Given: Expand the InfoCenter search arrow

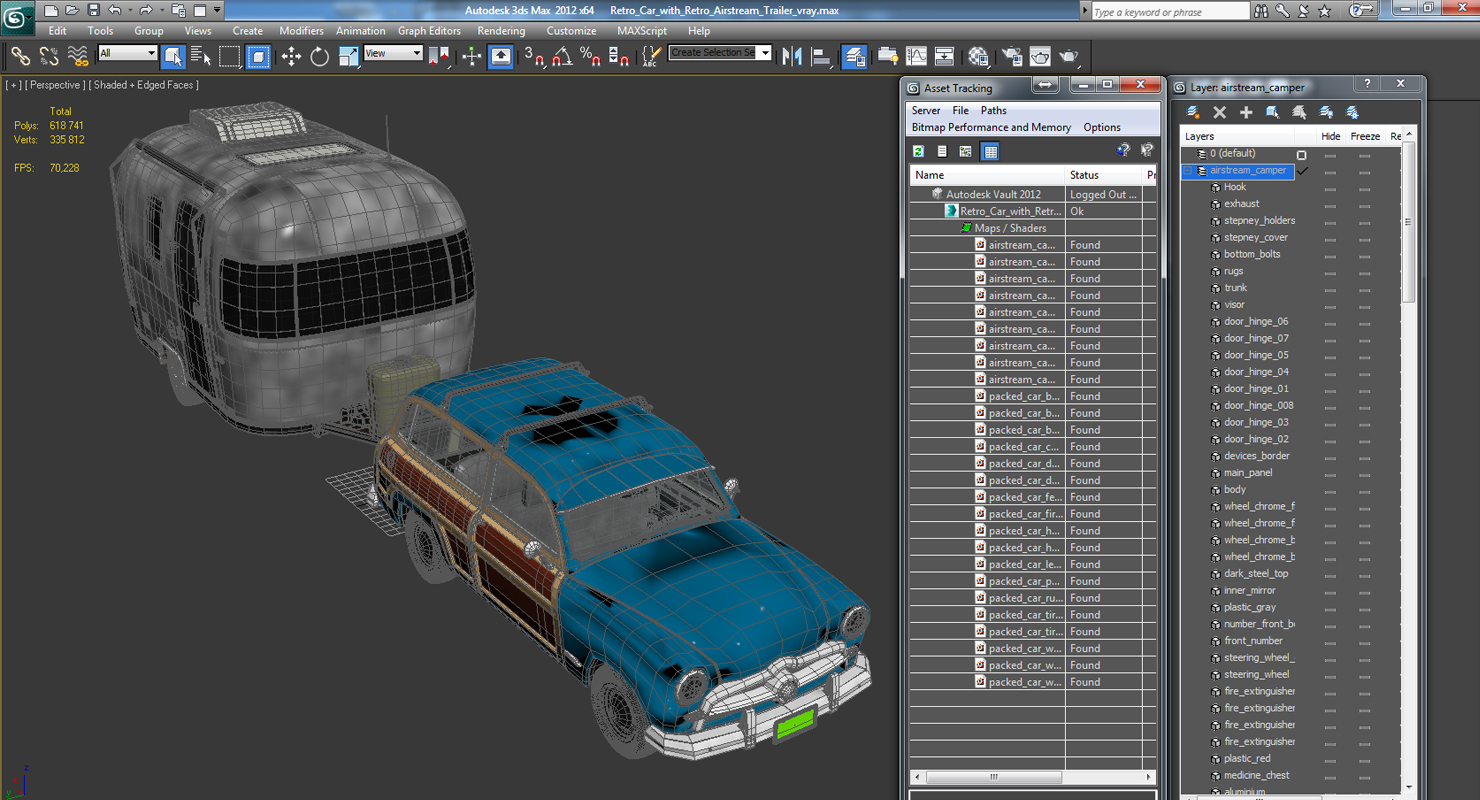Looking at the screenshot, I should point(1085,10).
